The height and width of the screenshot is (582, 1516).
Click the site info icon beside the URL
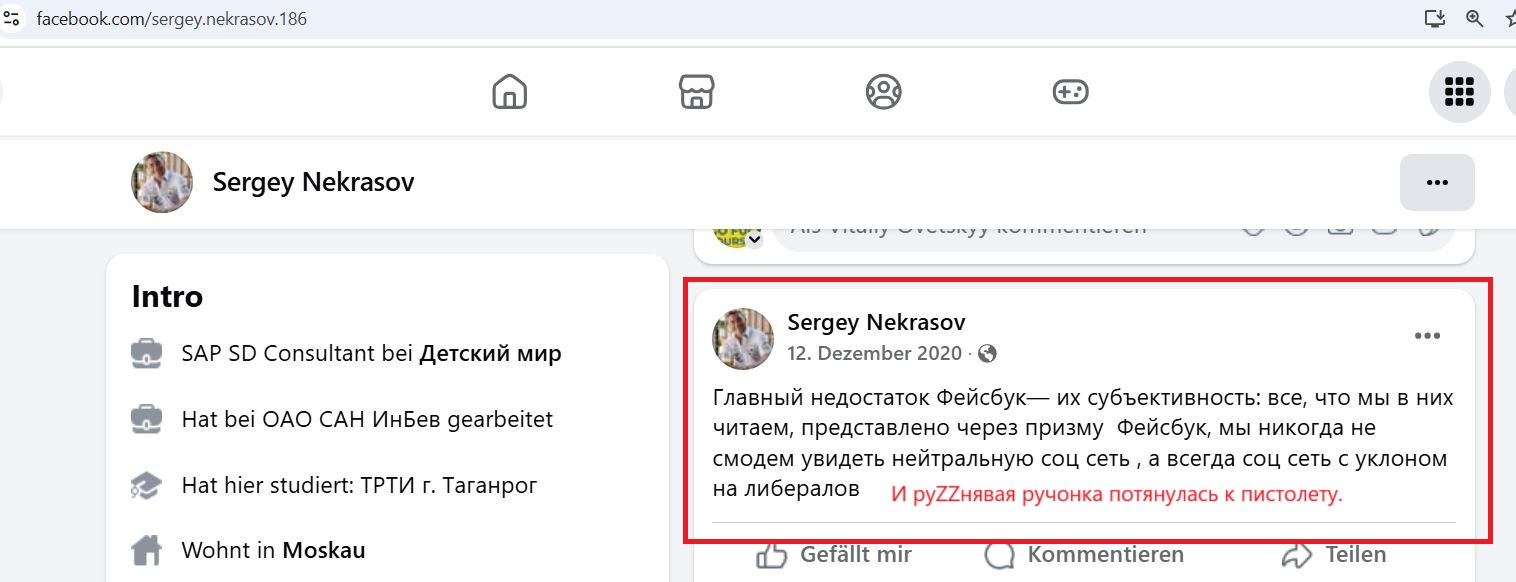pos(12,18)
